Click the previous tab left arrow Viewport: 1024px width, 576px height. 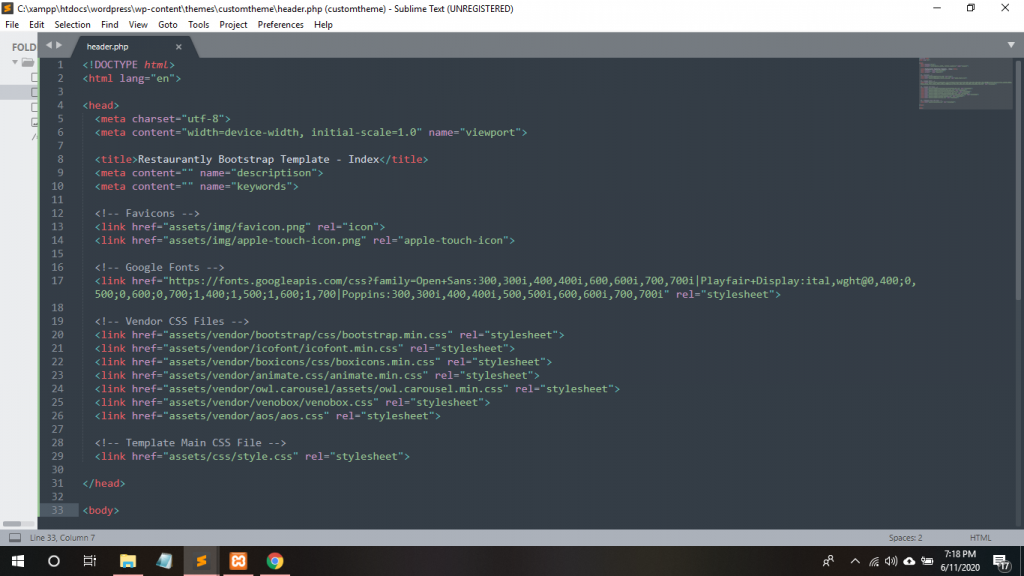(48, 45)
